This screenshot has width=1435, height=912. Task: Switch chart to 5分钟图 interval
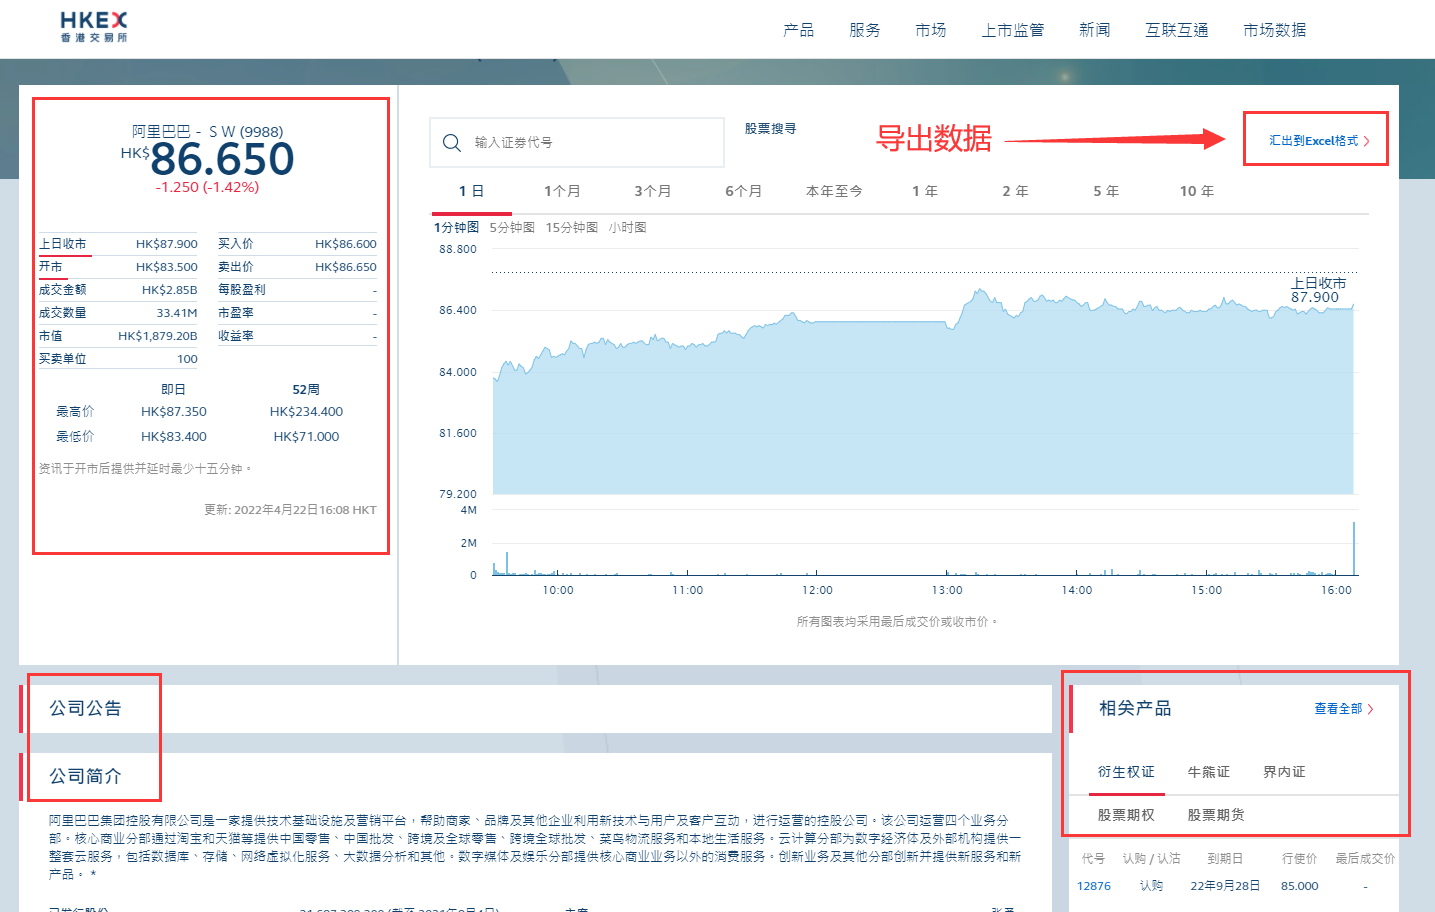click(512, 228)
